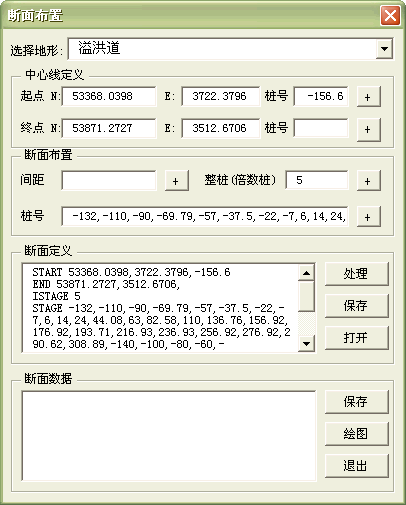Click the scrollbar thumb in 断面定义
The image size is (406, 505).
click(306, 297)
